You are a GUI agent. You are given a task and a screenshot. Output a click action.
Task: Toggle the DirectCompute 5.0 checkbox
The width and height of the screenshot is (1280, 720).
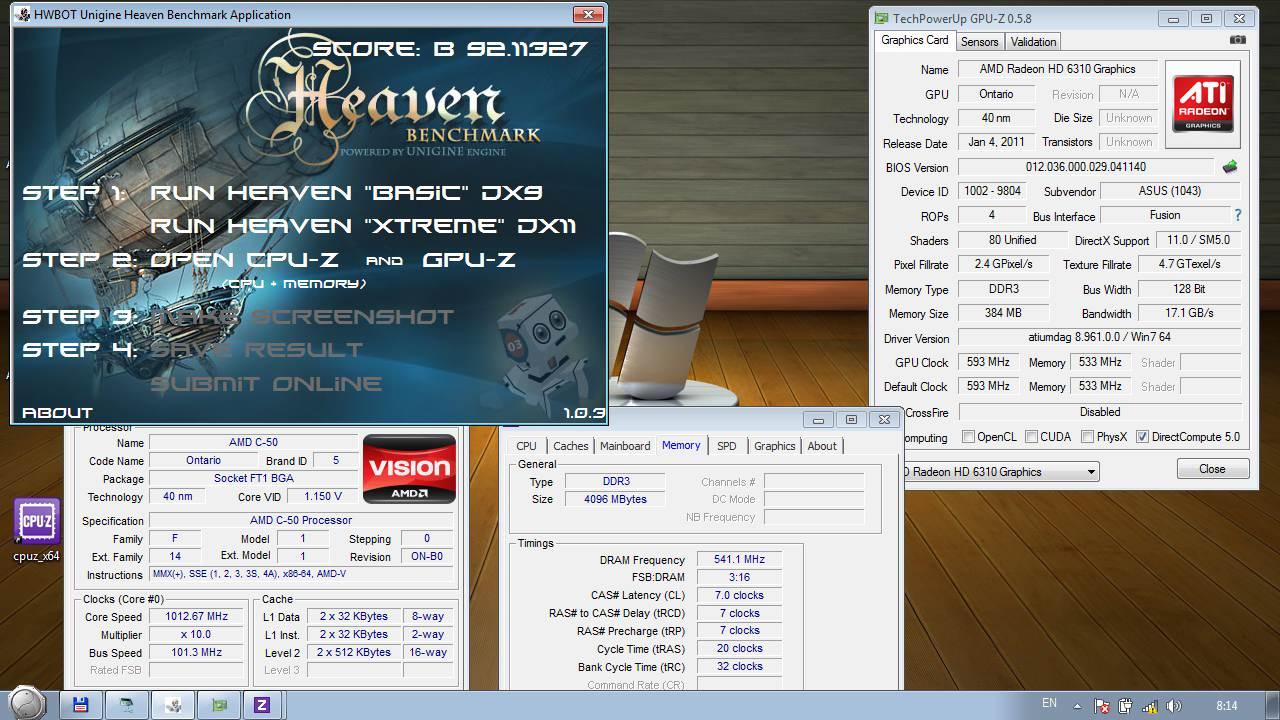point(1142,437)
